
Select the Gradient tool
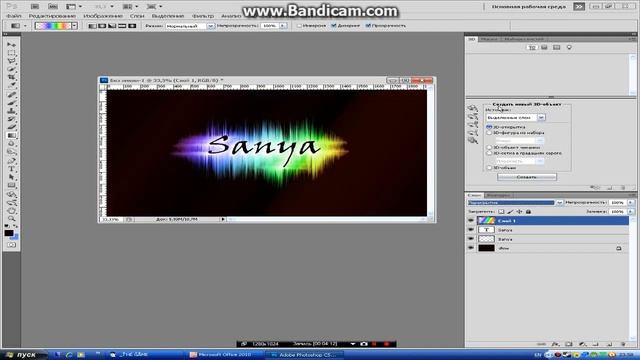click(11, 136)
